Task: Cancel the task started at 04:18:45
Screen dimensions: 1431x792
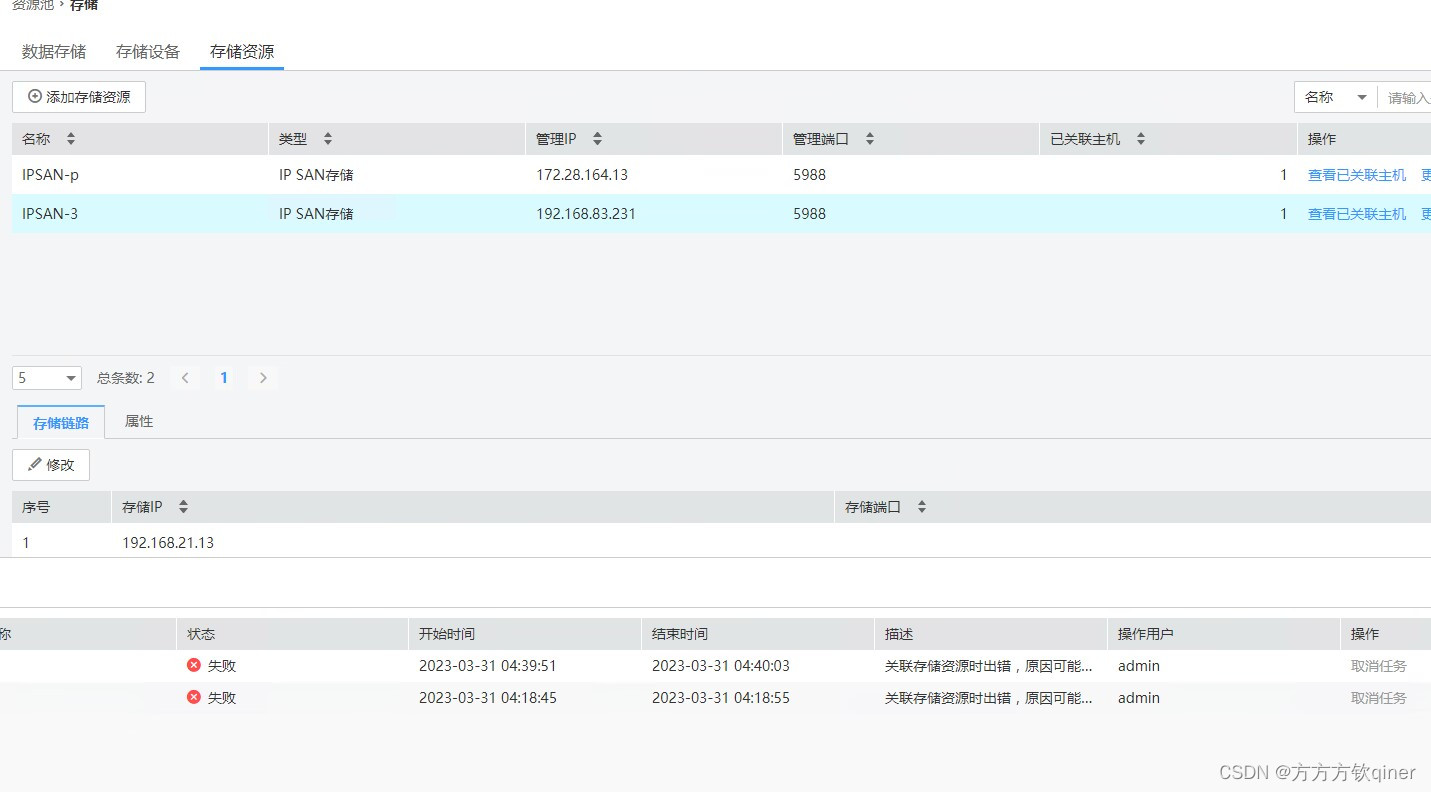Action: (x=1379, y=698)
